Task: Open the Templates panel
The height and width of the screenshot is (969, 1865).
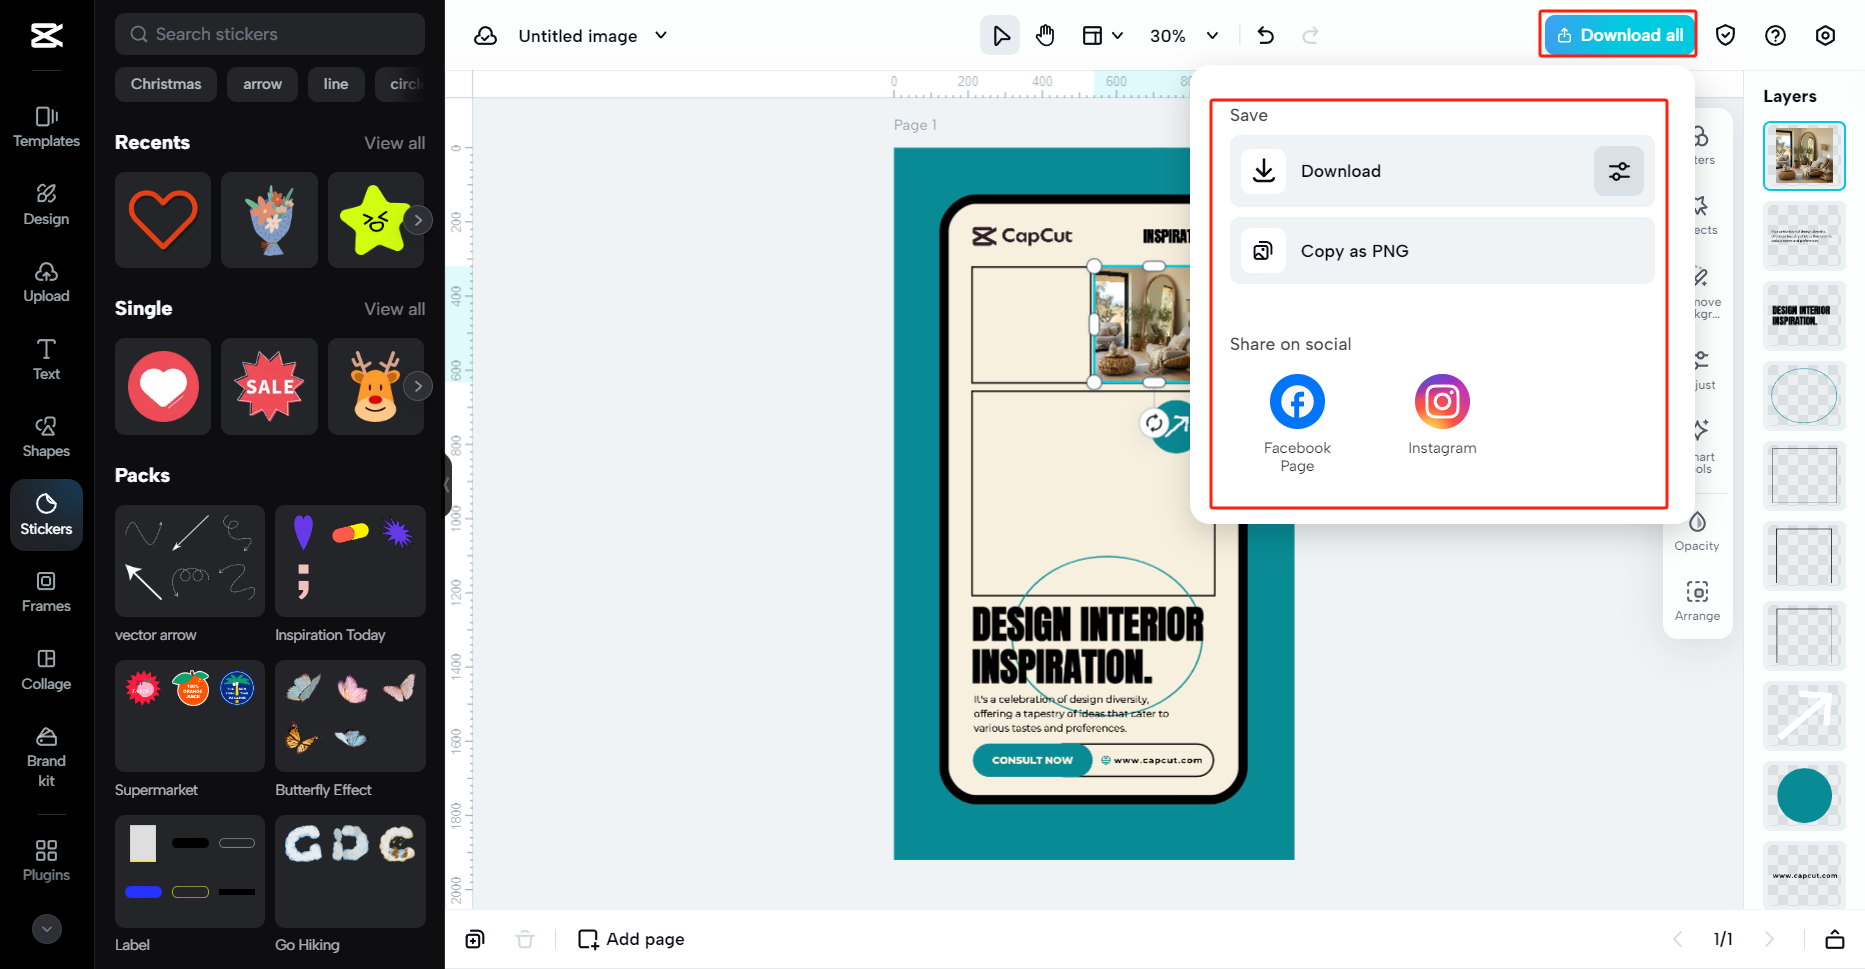Action: click(x=45, y=127)
